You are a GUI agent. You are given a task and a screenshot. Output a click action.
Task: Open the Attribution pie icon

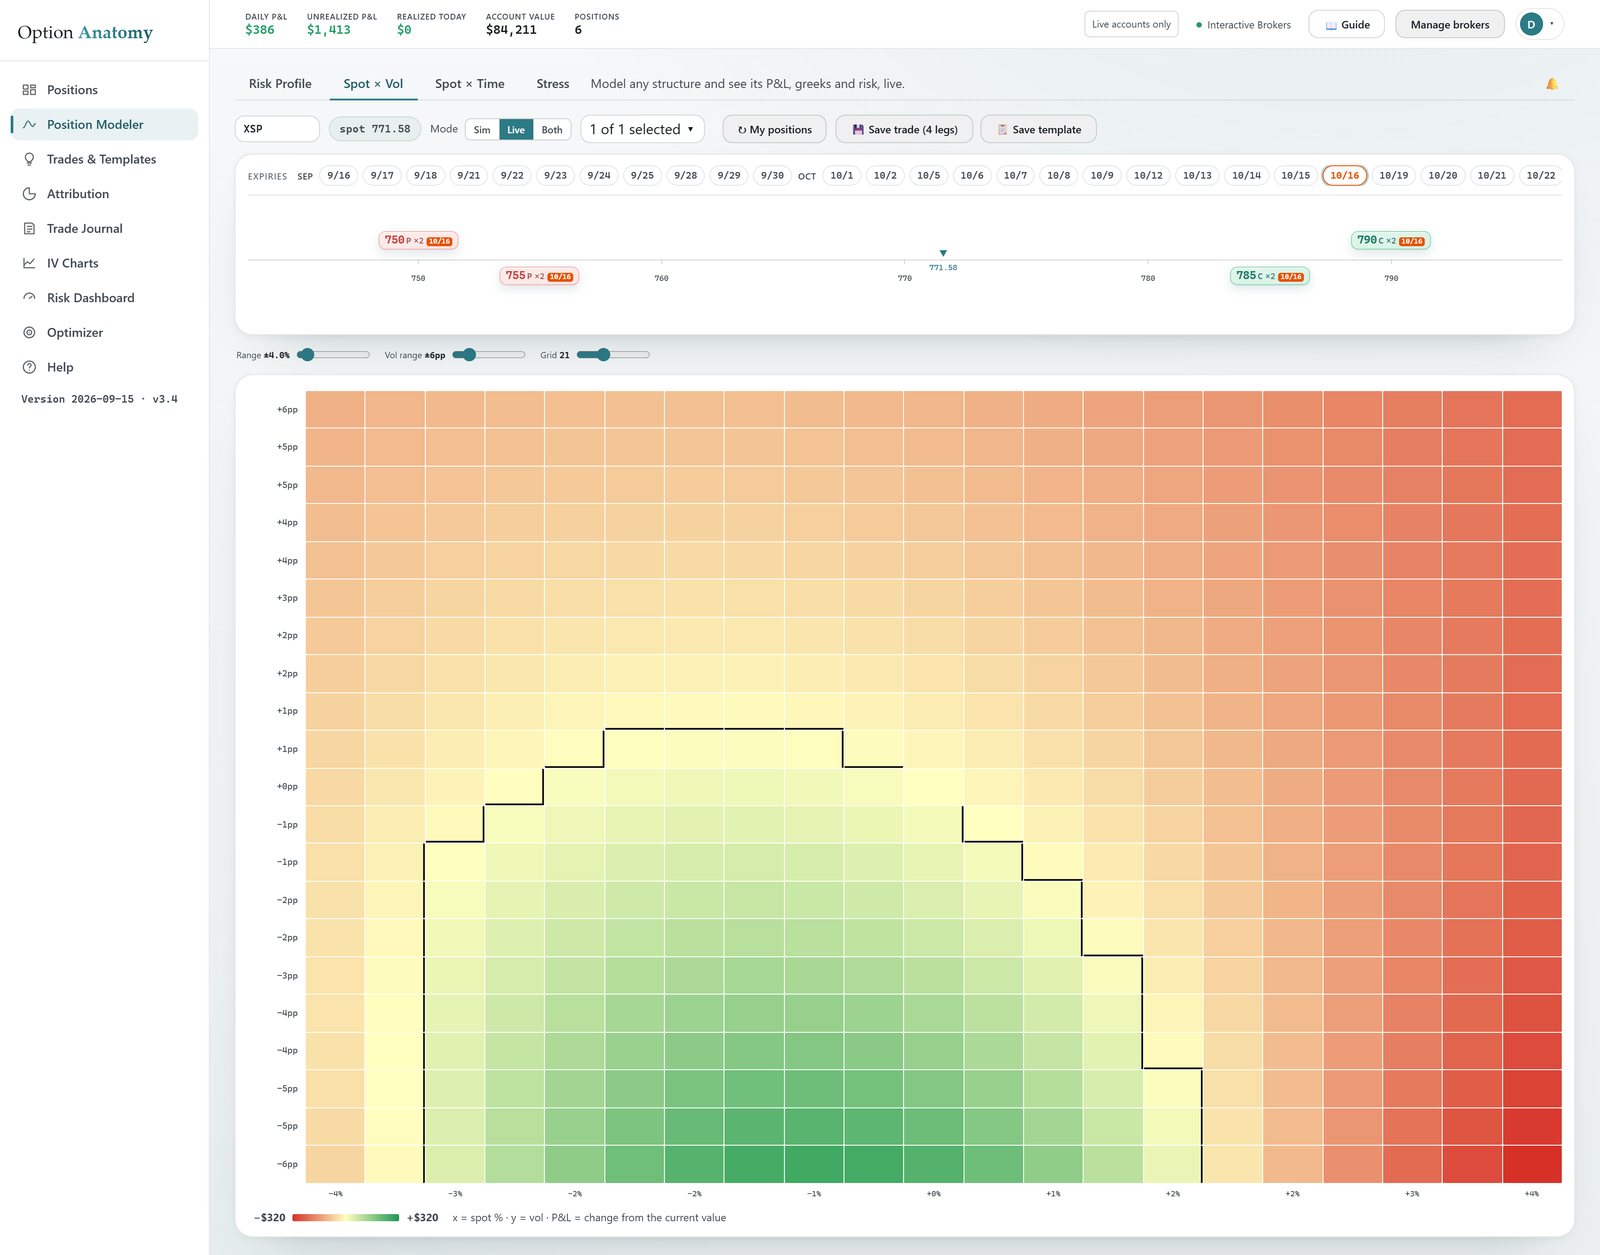29,194
